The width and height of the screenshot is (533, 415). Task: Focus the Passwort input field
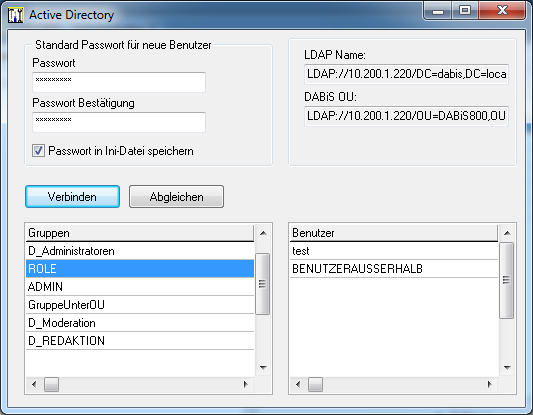click(119, 82)
